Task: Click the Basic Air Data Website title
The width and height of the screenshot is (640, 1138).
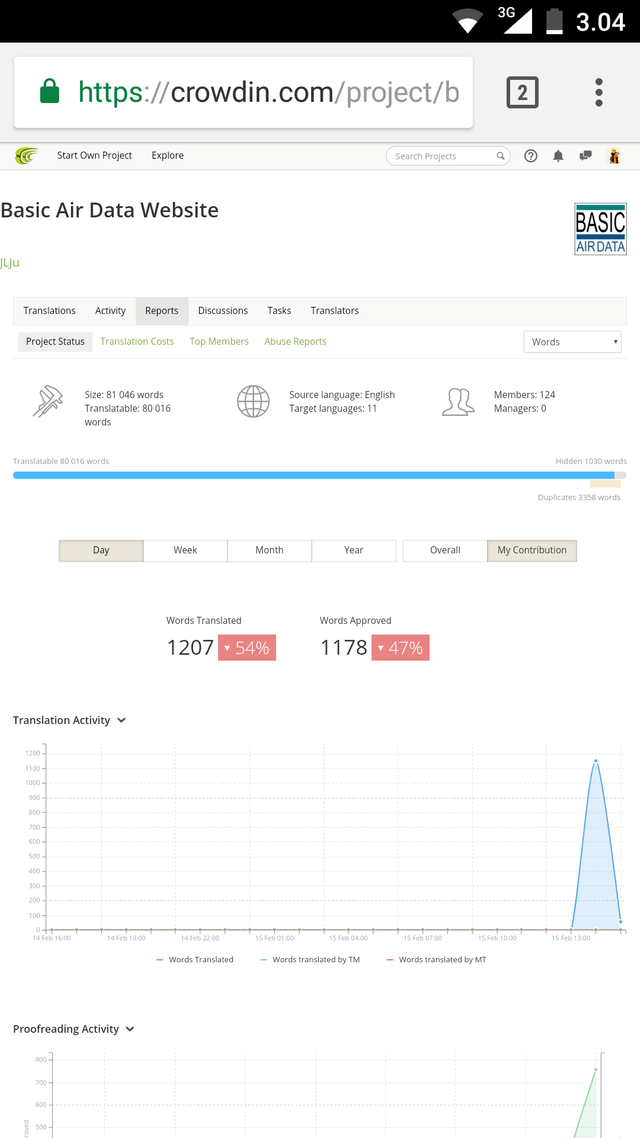Action: pyautogui.click(x=110, y=210)
